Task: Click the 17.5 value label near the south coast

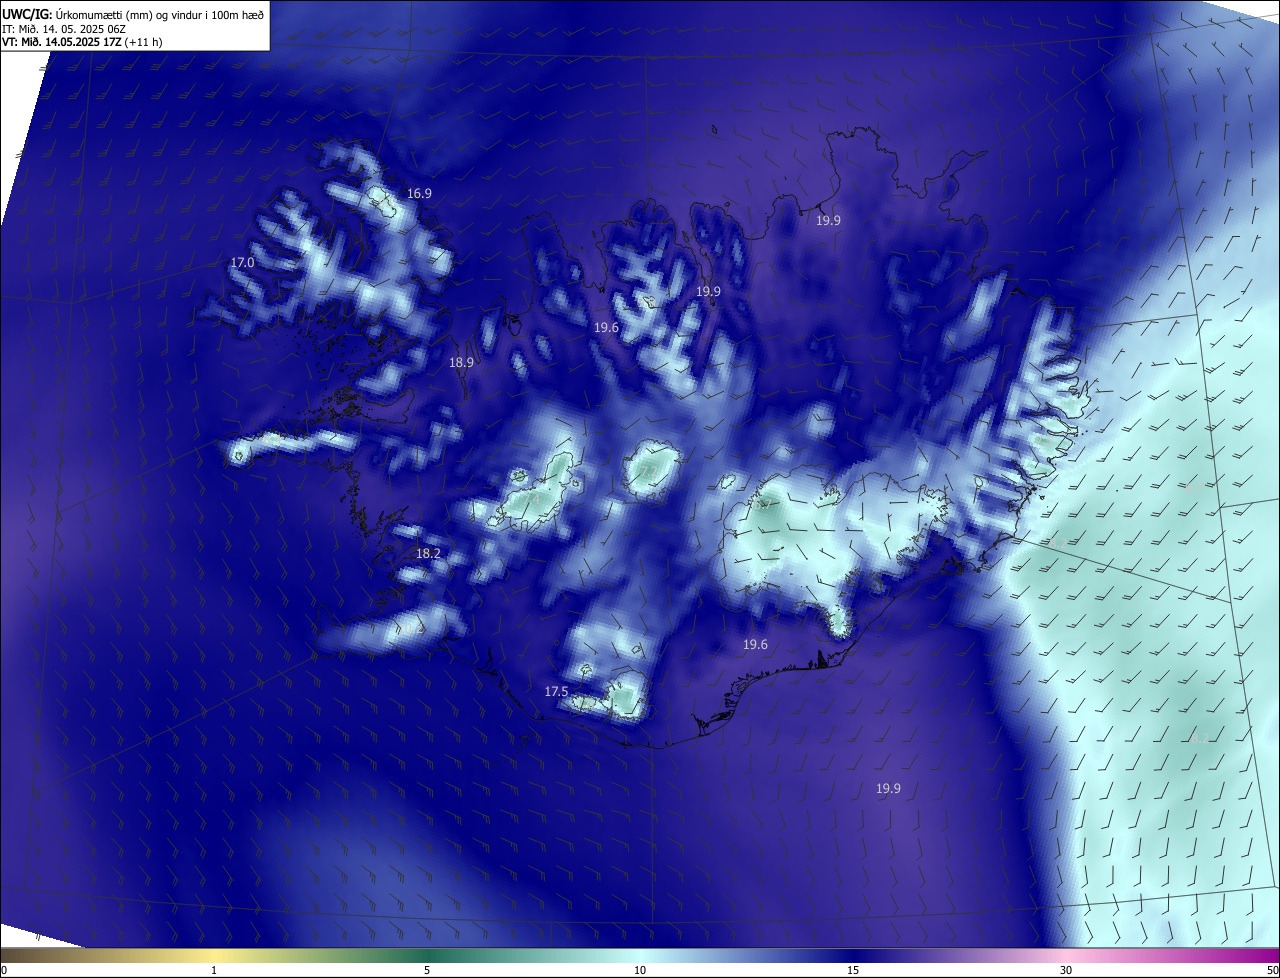Action: point(556,691)
